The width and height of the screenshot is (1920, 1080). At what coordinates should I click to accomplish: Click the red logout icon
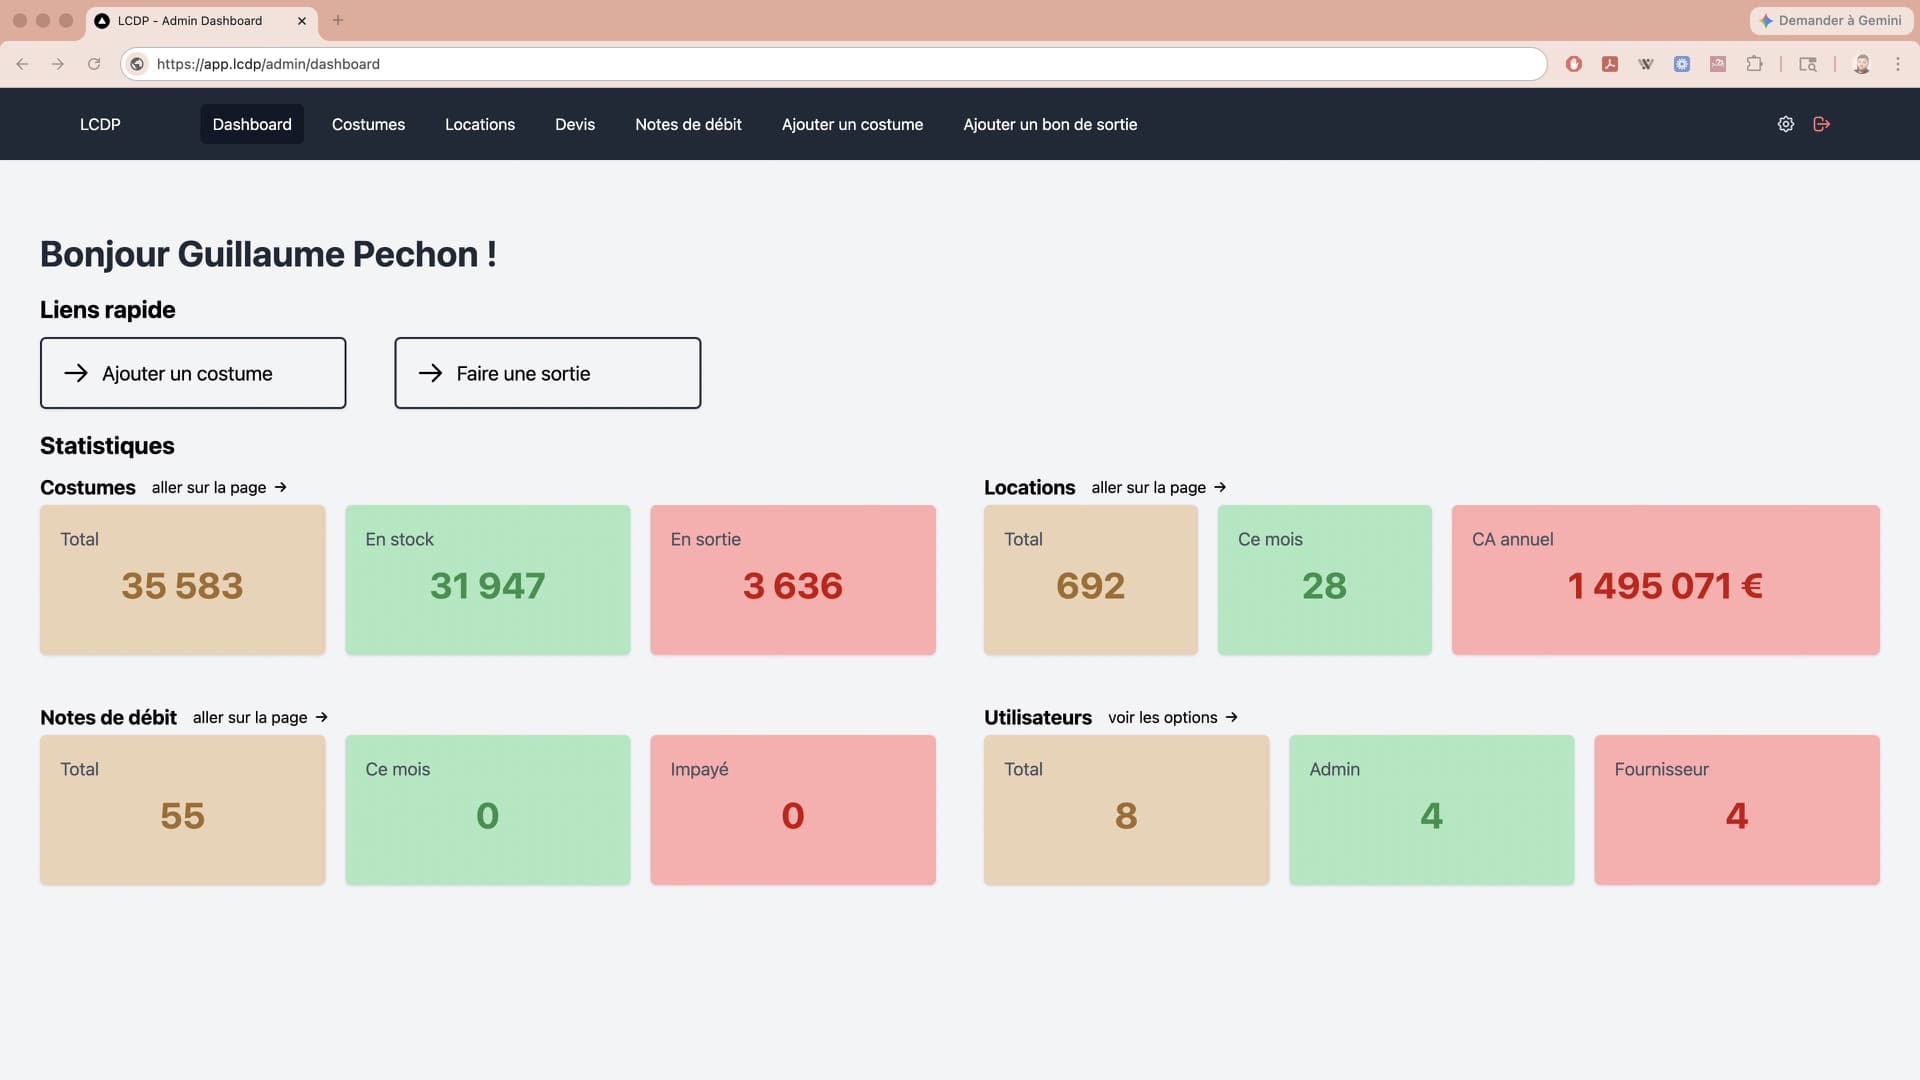(x=1821, y=124)
